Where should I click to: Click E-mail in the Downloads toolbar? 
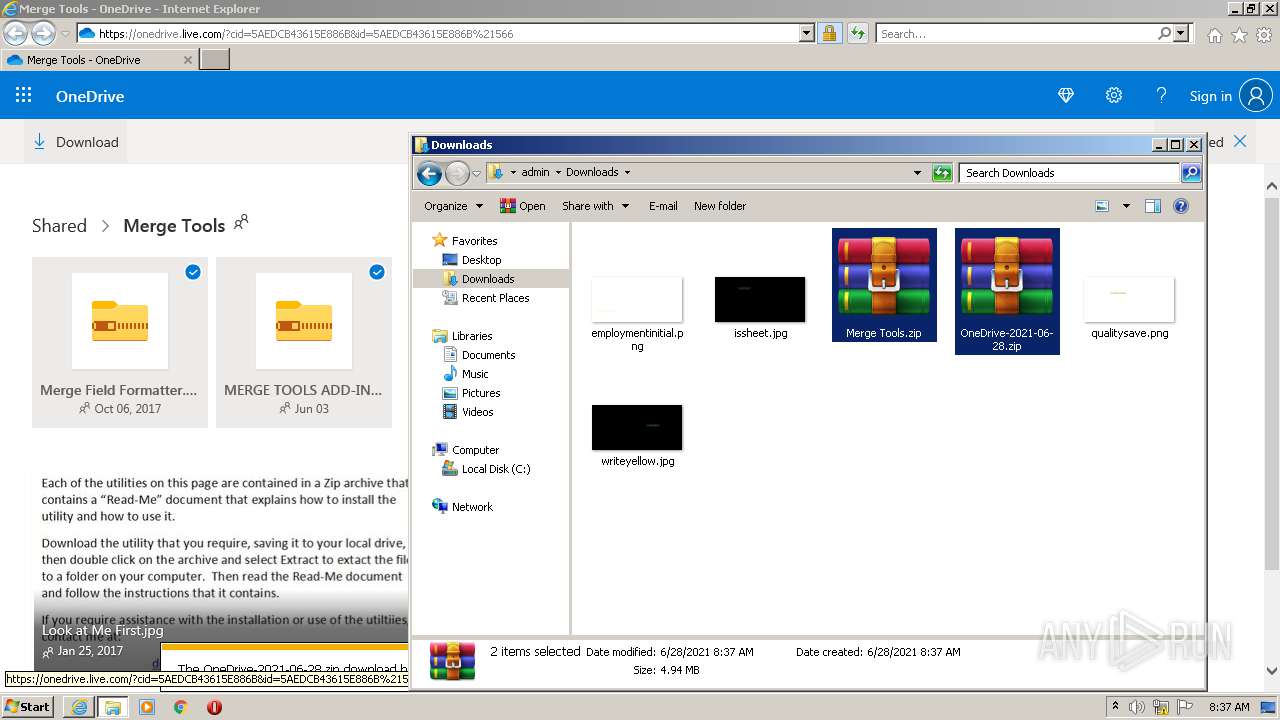click(663, 206)
